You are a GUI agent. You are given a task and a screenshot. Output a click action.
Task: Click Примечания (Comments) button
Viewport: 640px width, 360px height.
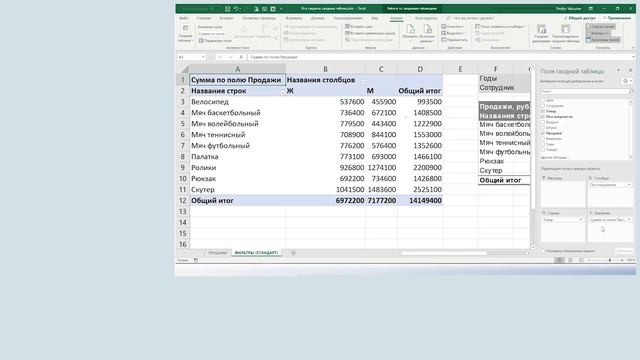(x=617, y=18)
